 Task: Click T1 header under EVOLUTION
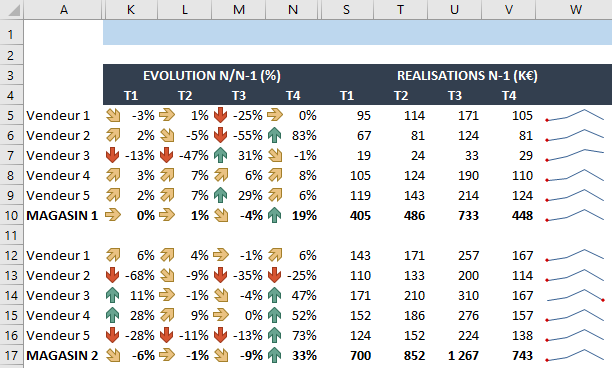(x=131, y=96)
